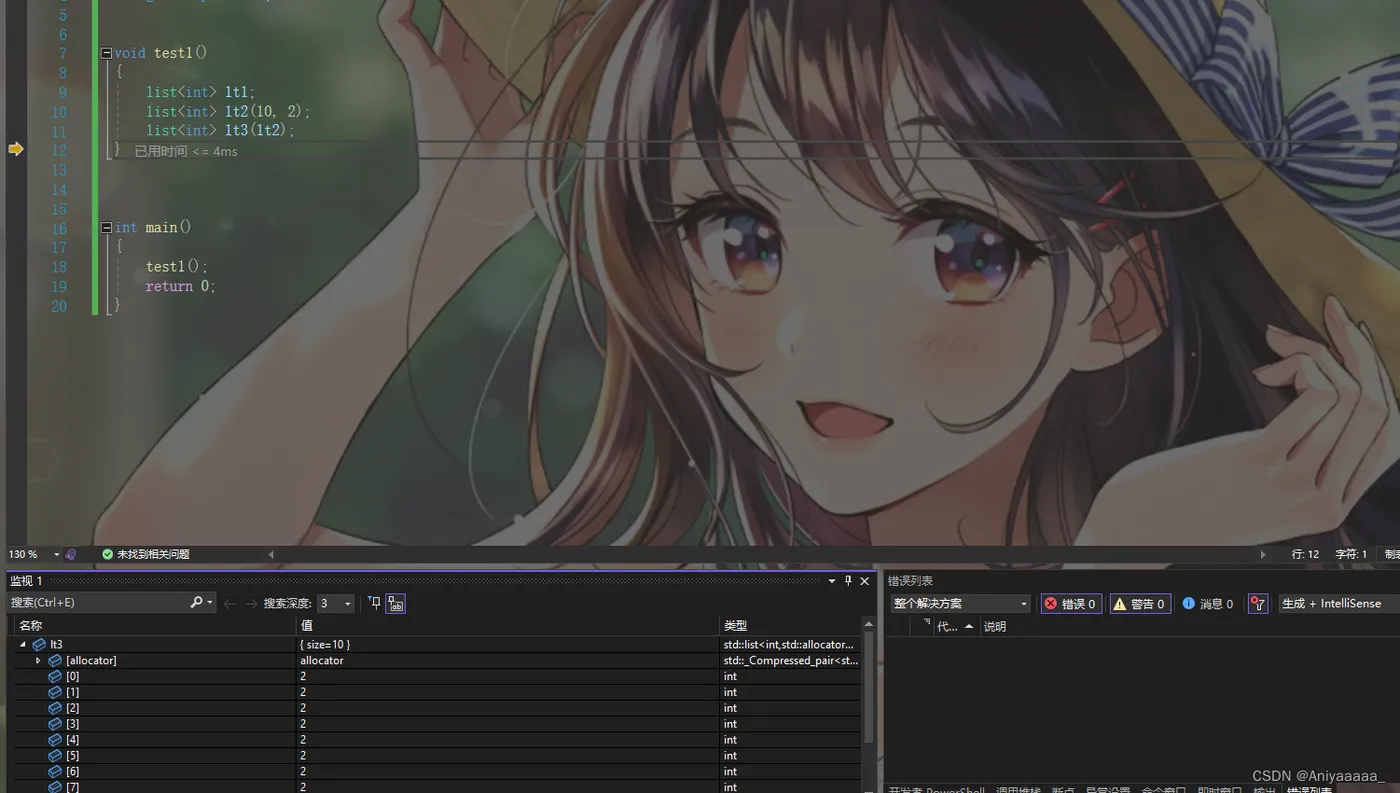Select the [1] row name
Viewport: 1400px width, 793px height.
pyautogui.click(x=72, y=693)
